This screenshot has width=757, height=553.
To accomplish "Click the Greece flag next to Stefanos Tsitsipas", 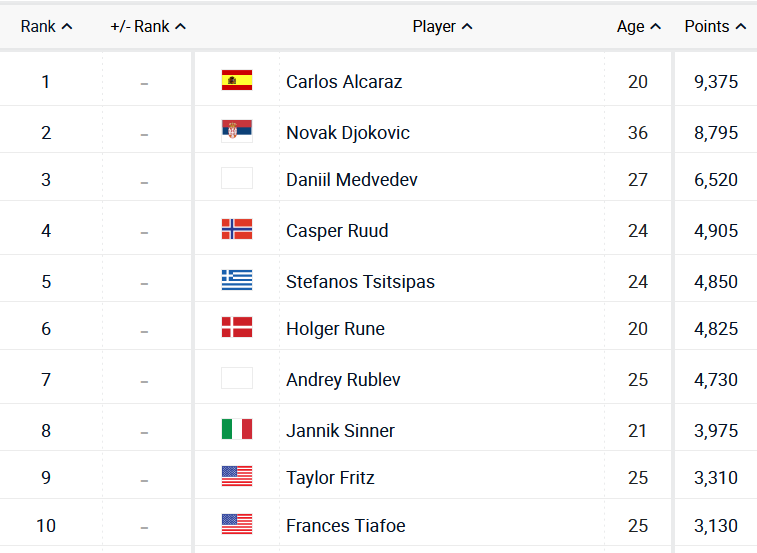I will click(237, 281).
